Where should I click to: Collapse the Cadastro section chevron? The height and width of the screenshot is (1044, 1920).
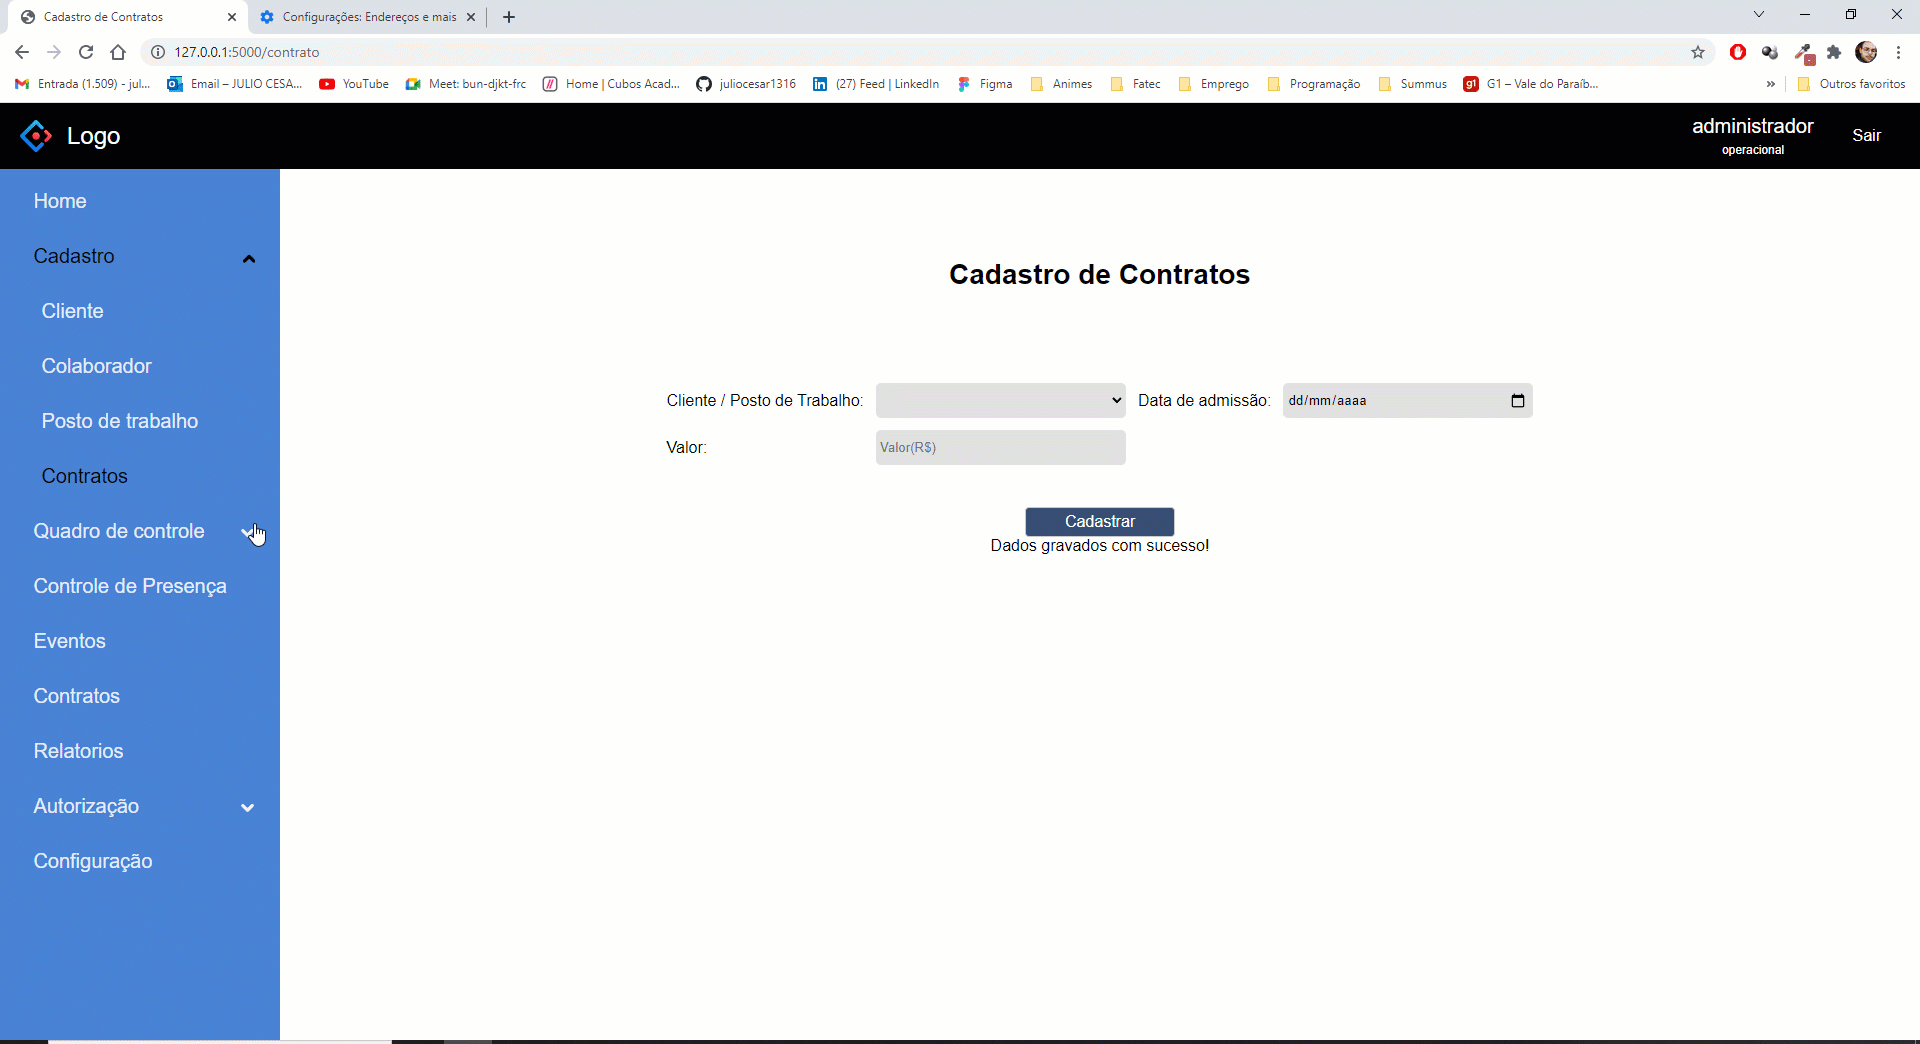pyautogui.click(x=248, y=258)
